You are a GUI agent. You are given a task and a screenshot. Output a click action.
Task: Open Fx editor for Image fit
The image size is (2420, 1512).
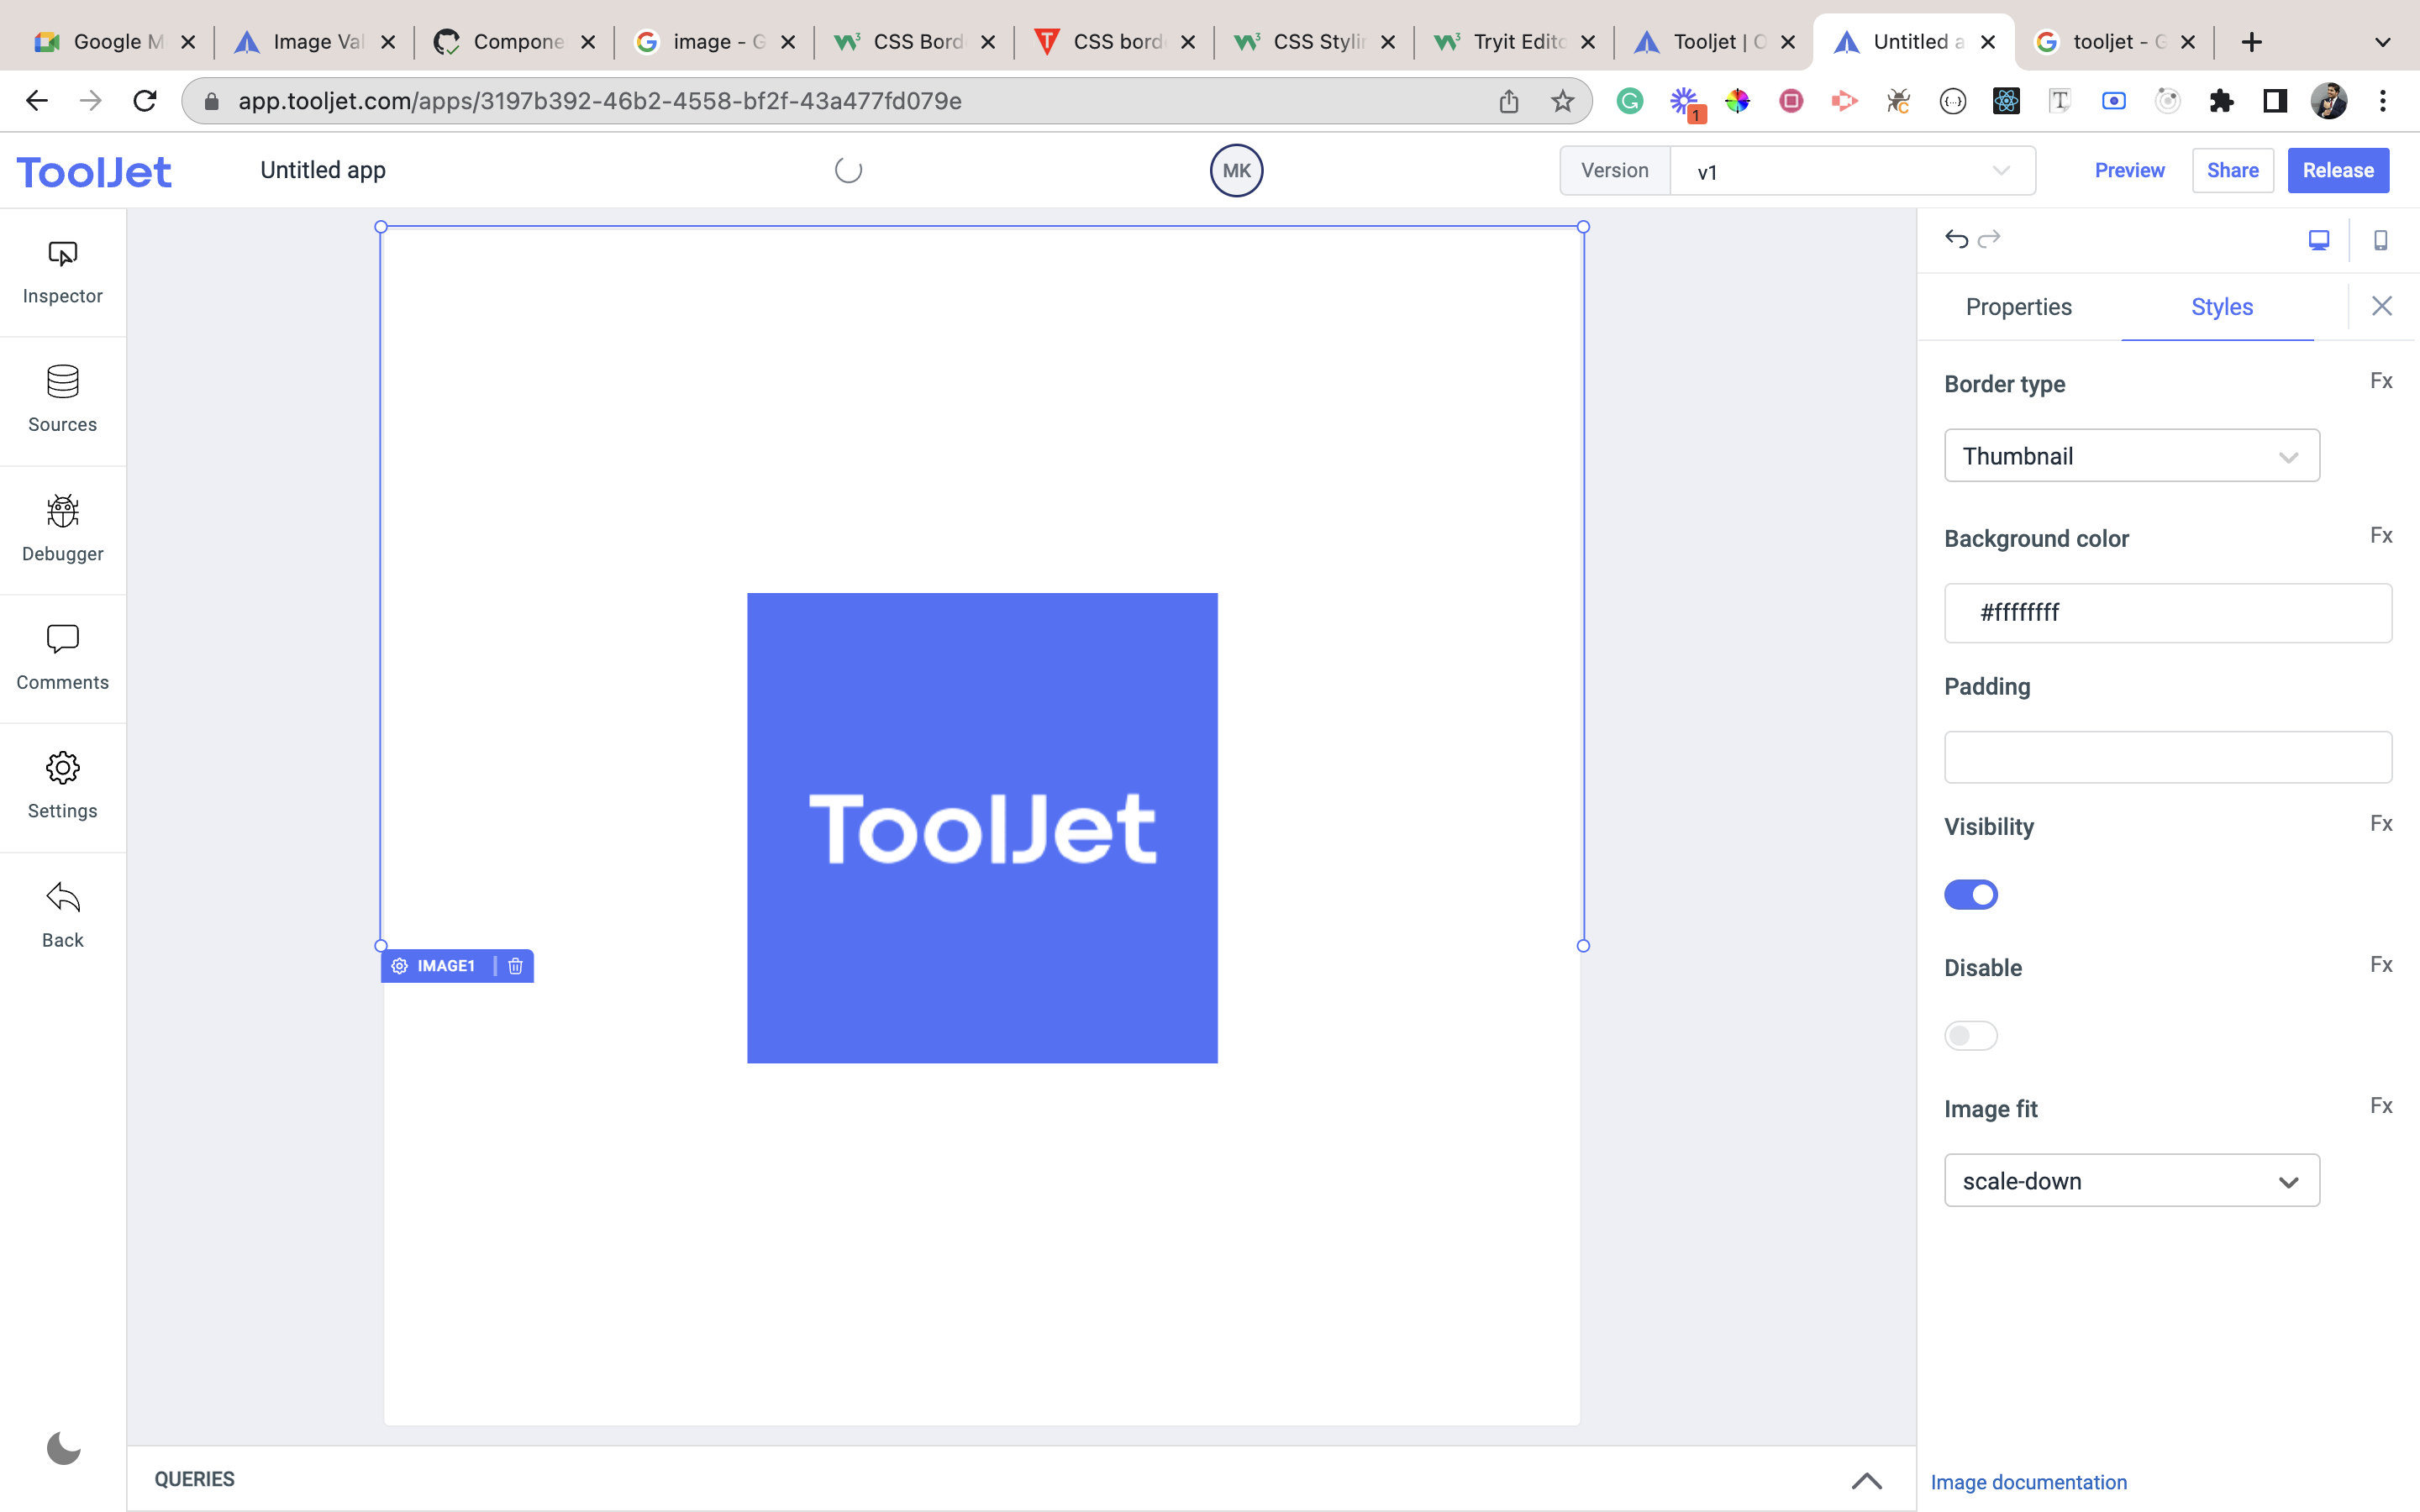[2381, 1106]
